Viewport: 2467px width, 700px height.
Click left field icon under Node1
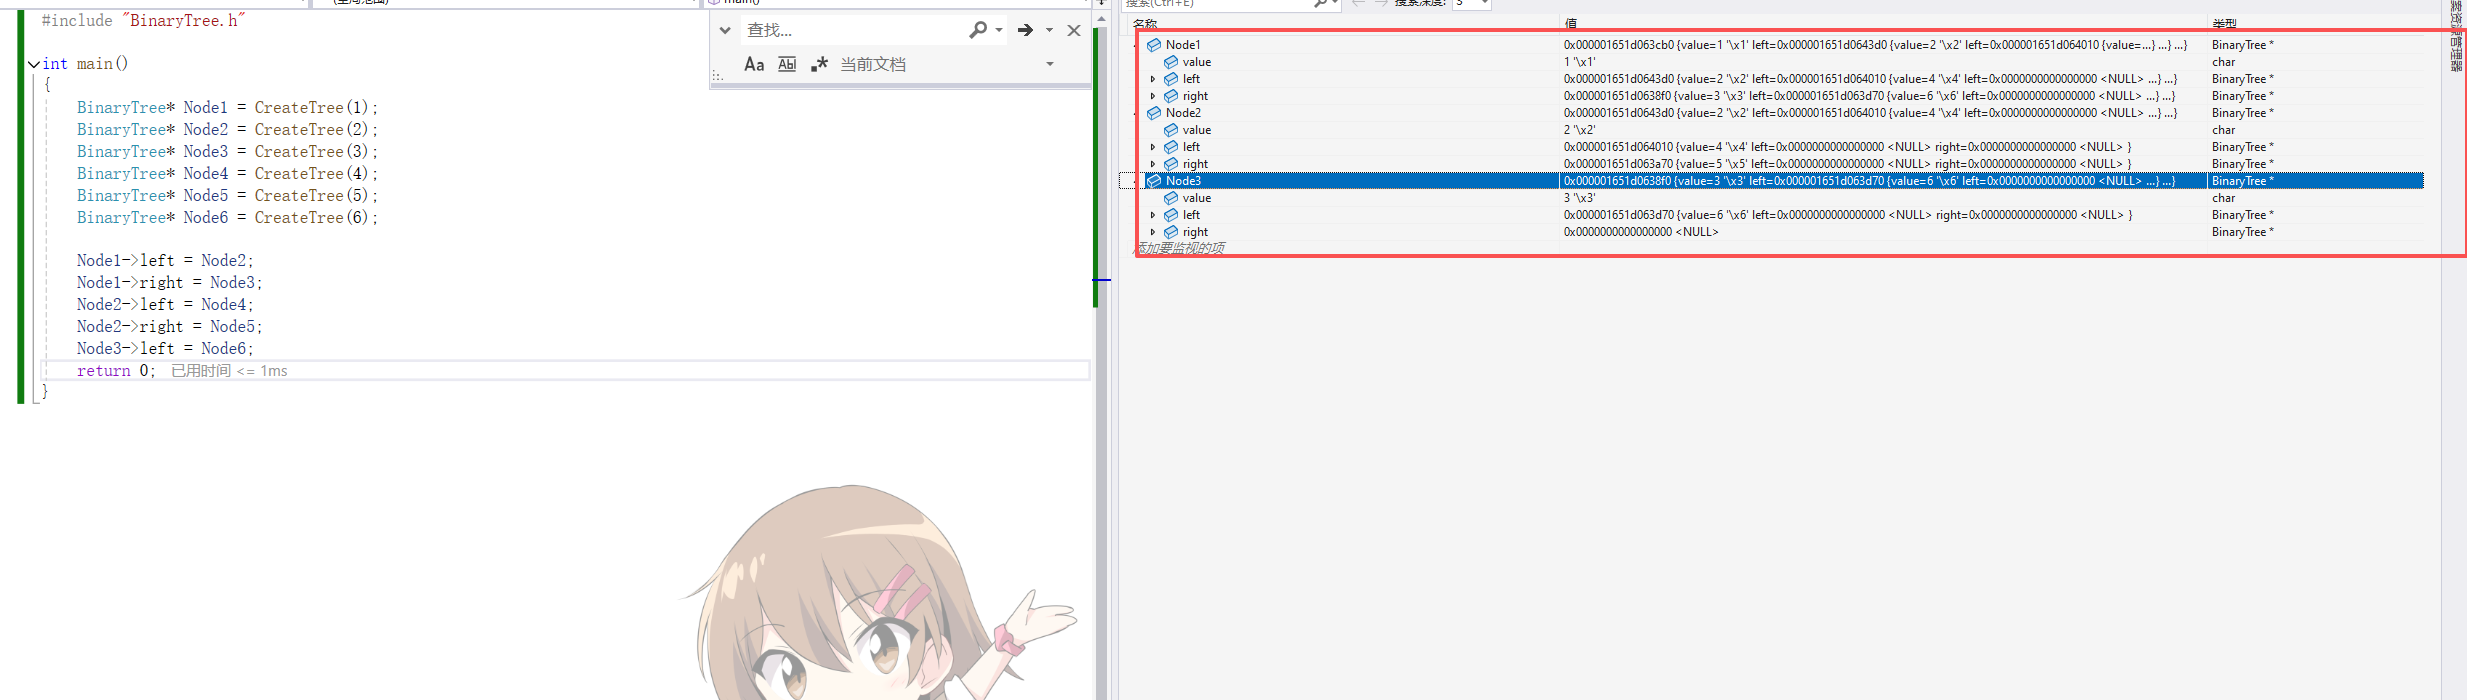(1171, 79)
